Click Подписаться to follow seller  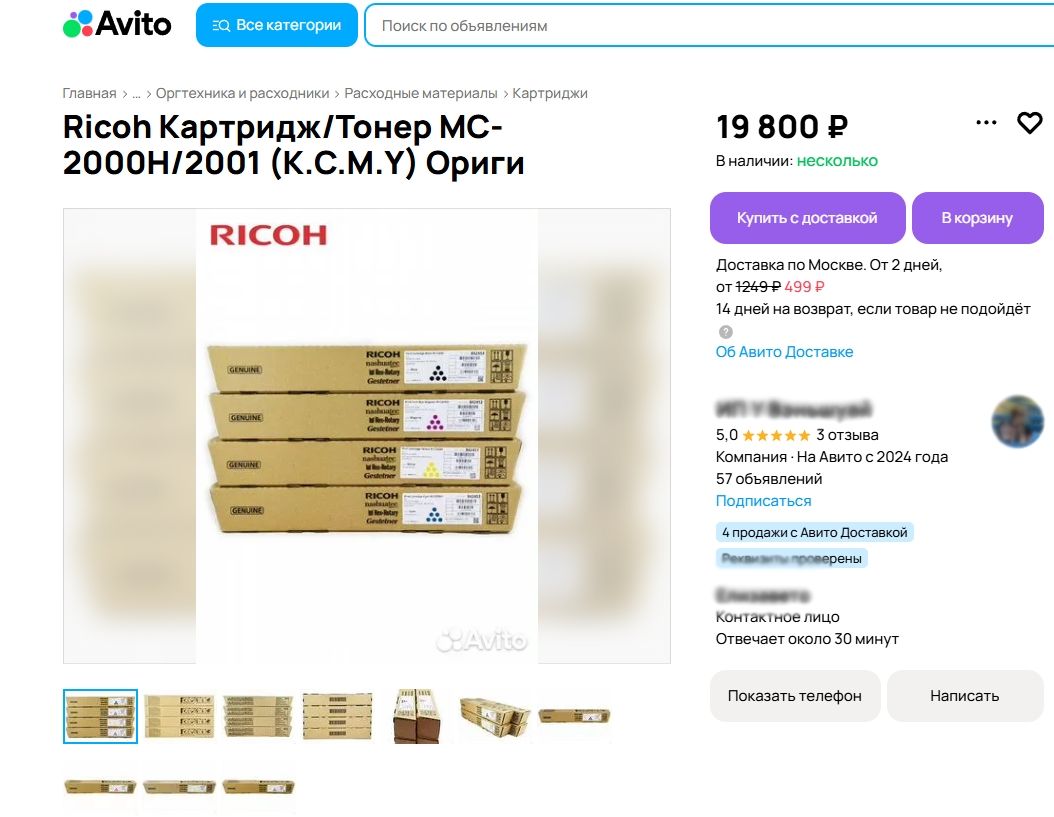tap(763, 501)
